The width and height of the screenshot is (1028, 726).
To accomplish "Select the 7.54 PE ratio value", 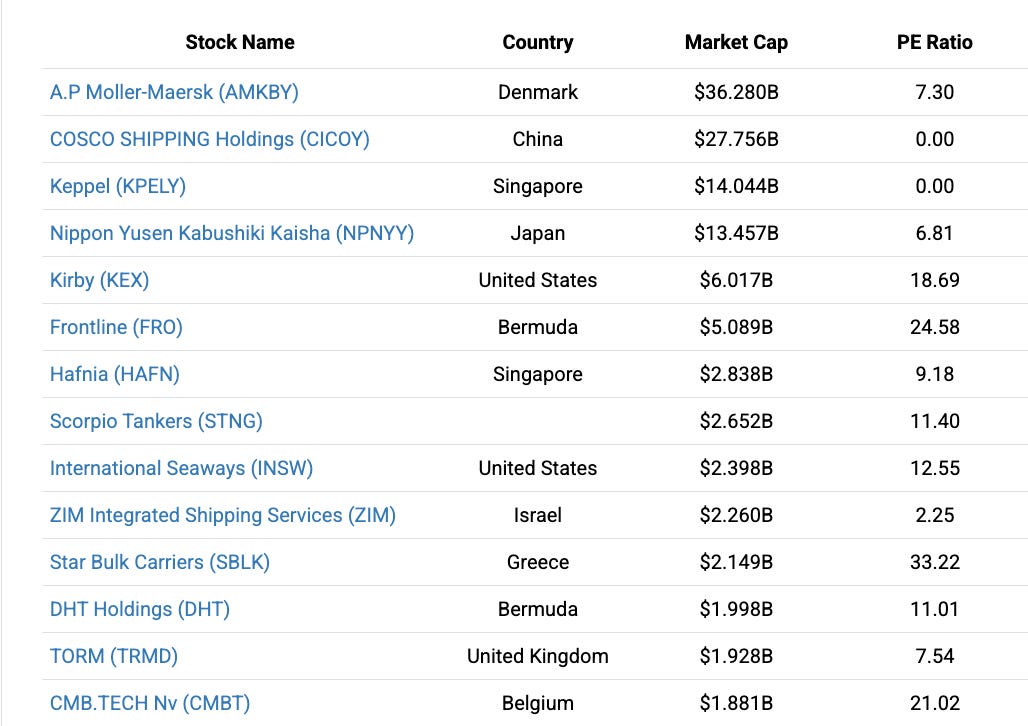I will point(934,656).
